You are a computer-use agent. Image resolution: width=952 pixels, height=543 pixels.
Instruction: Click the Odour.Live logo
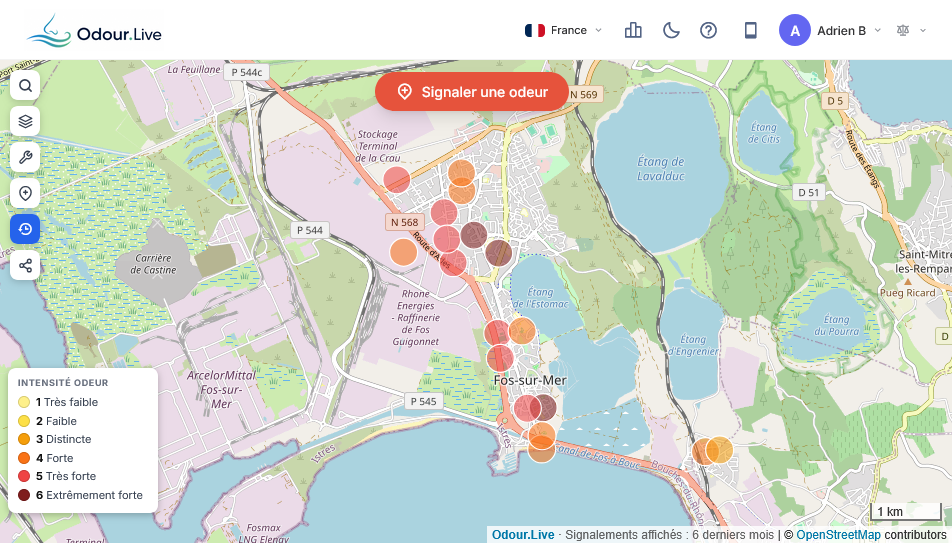point(95,30)
